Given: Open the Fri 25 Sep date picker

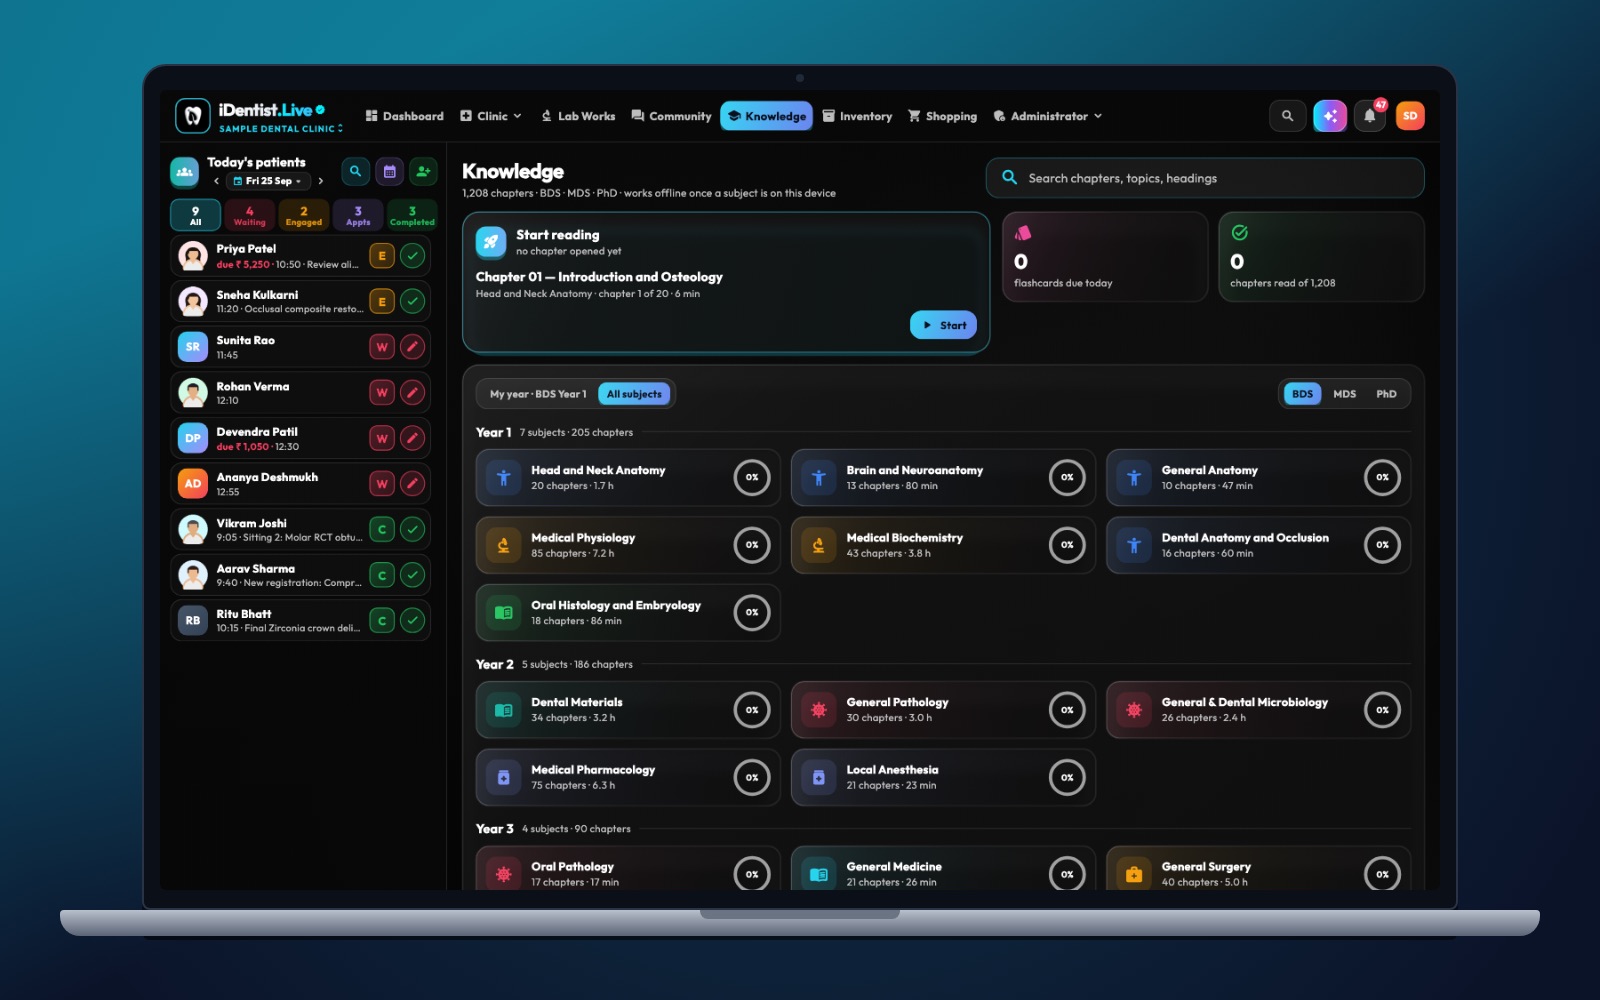Looking at the screenshot, I should [x=268, y=181].
